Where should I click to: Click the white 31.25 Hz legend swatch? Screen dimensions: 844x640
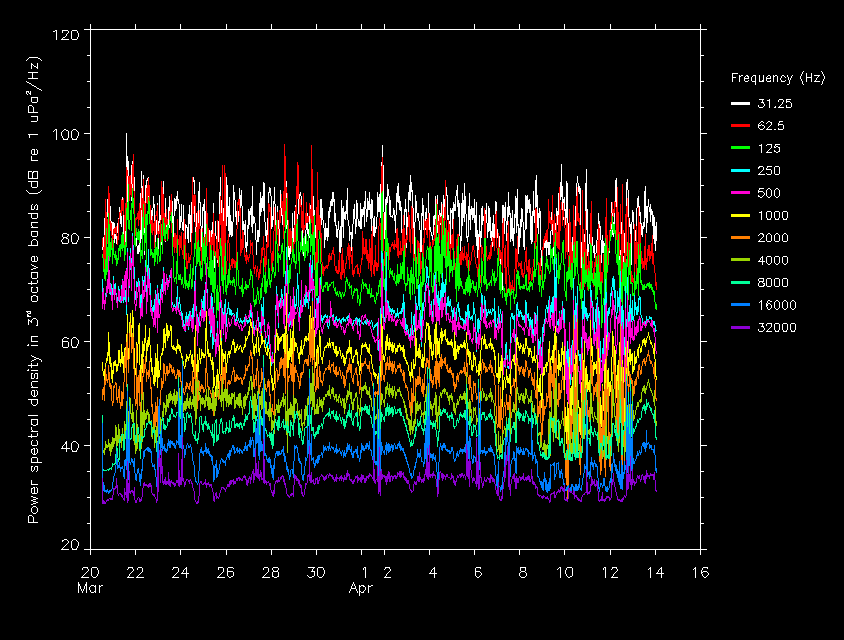[740, 103]
